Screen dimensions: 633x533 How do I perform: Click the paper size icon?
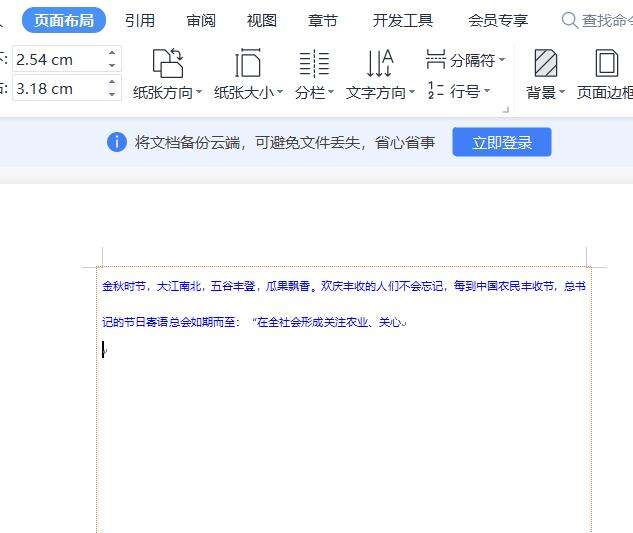(248, 63)
